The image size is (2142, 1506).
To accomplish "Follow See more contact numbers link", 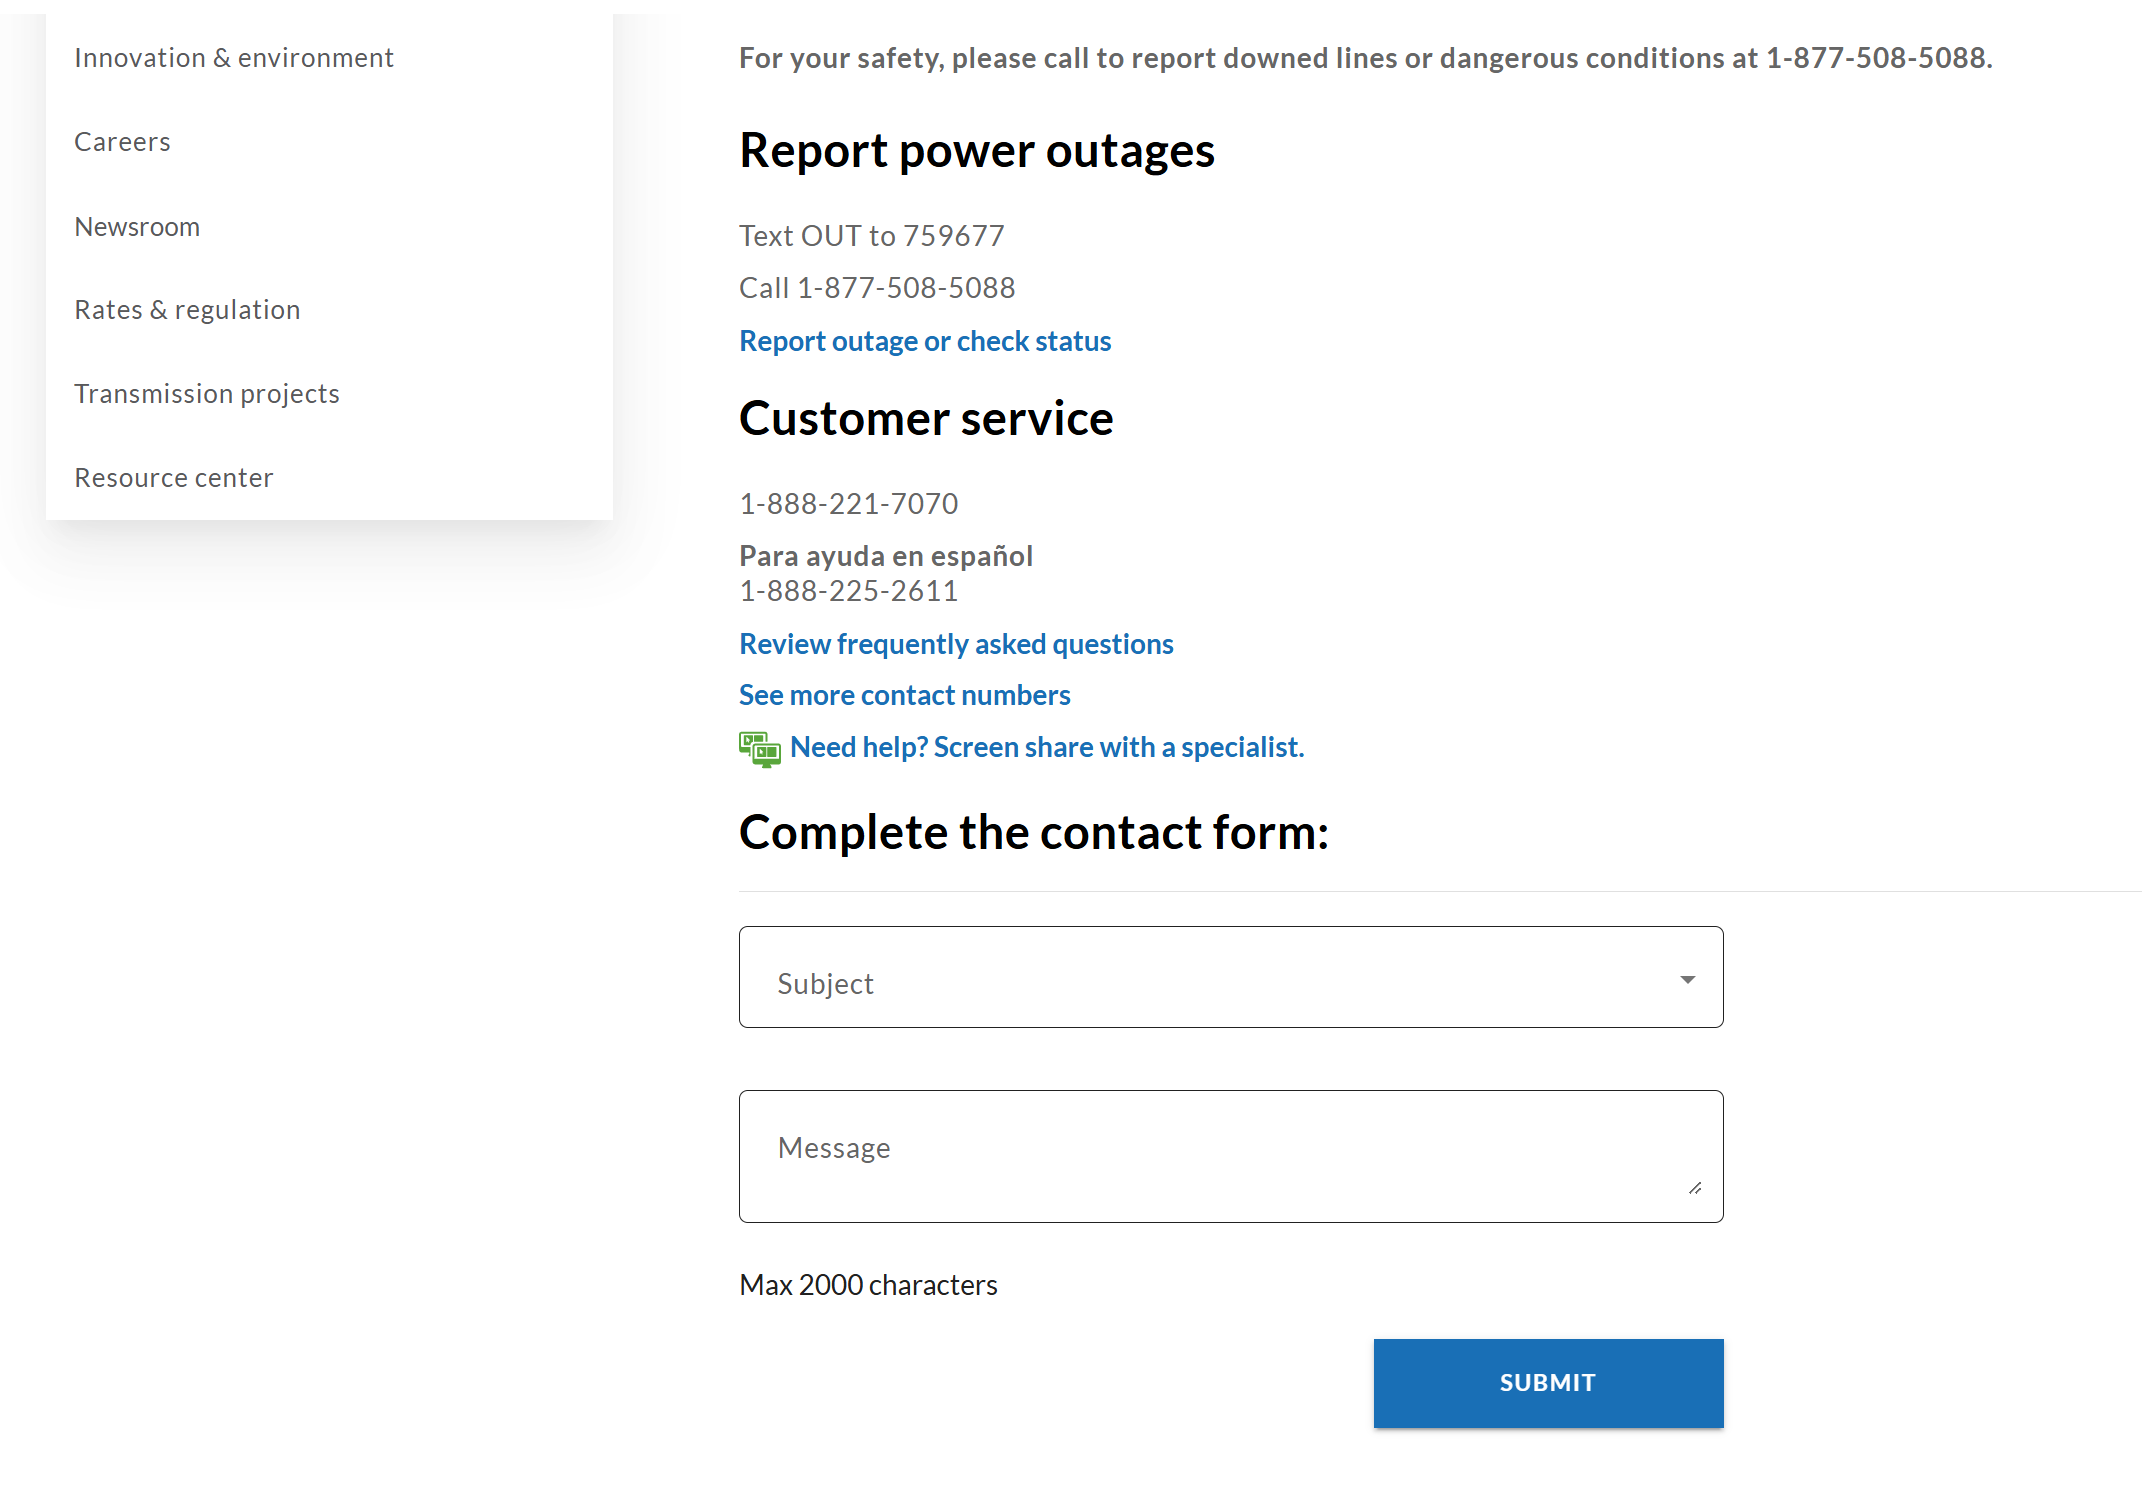I will (905, 695).
